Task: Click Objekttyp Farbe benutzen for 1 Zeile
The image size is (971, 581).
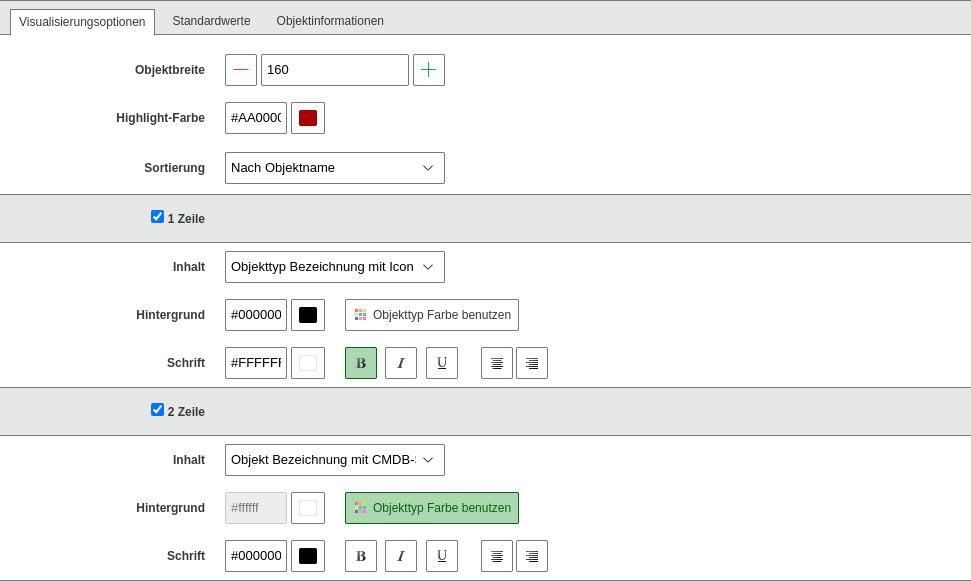Action: 432,315
